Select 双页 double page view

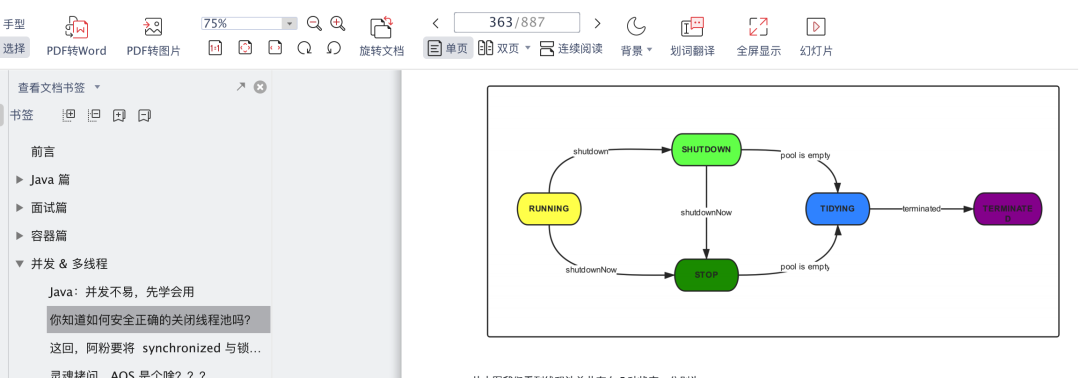(x=499, y=48)
